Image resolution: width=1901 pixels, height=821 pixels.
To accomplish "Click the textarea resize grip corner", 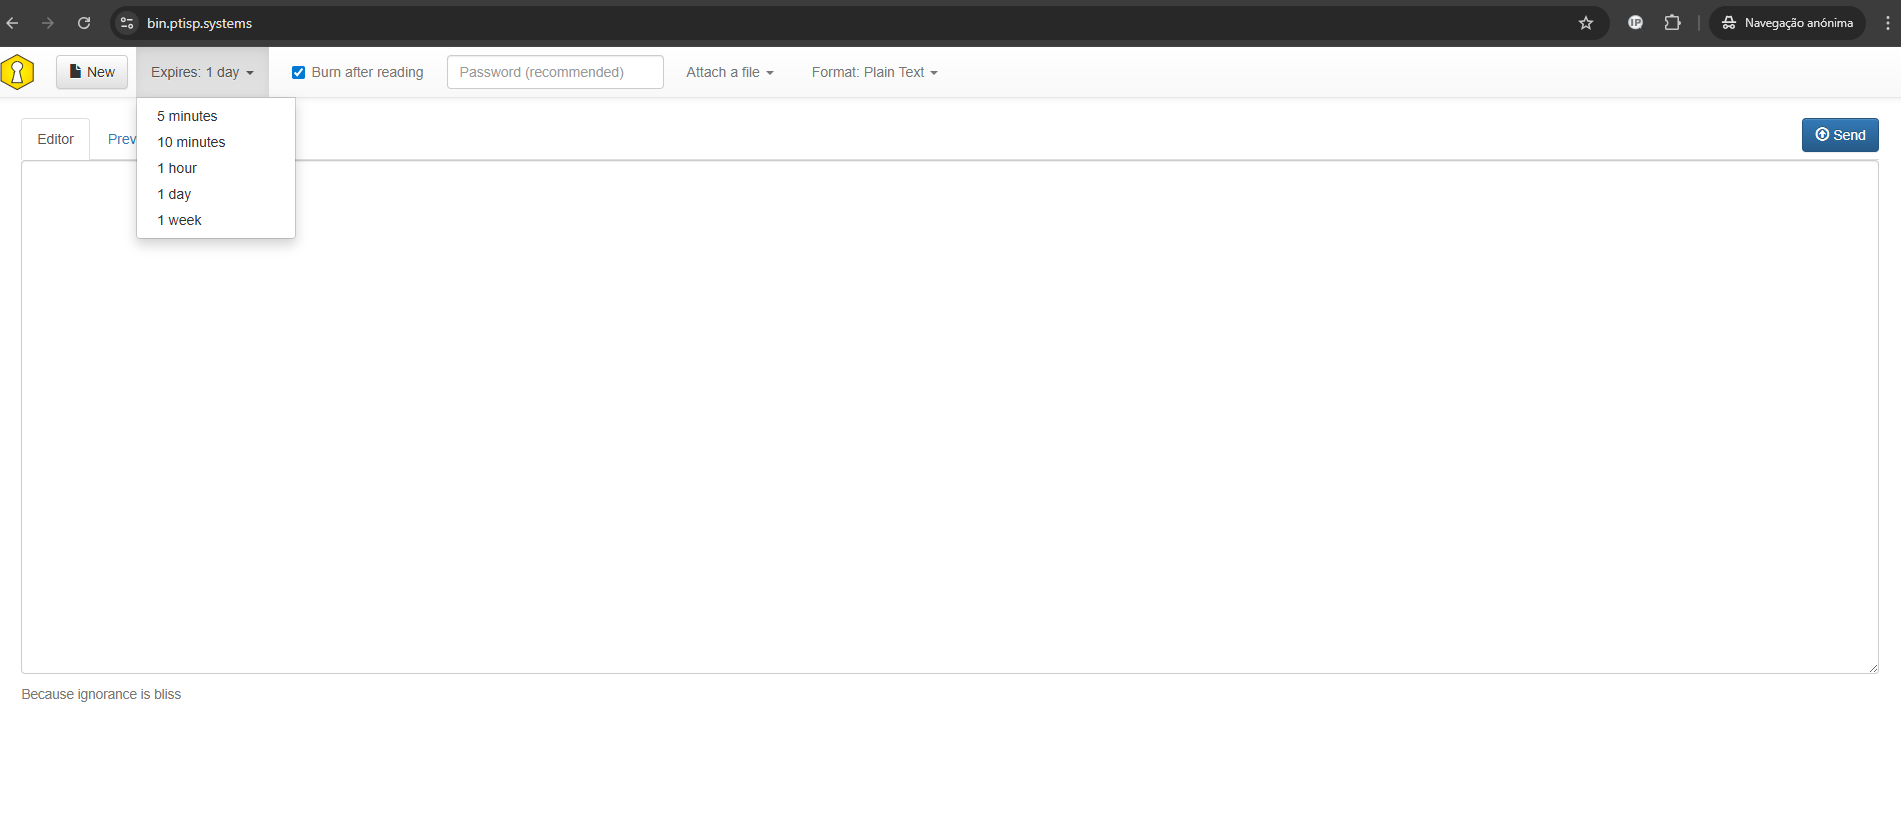I will 1872,667.
